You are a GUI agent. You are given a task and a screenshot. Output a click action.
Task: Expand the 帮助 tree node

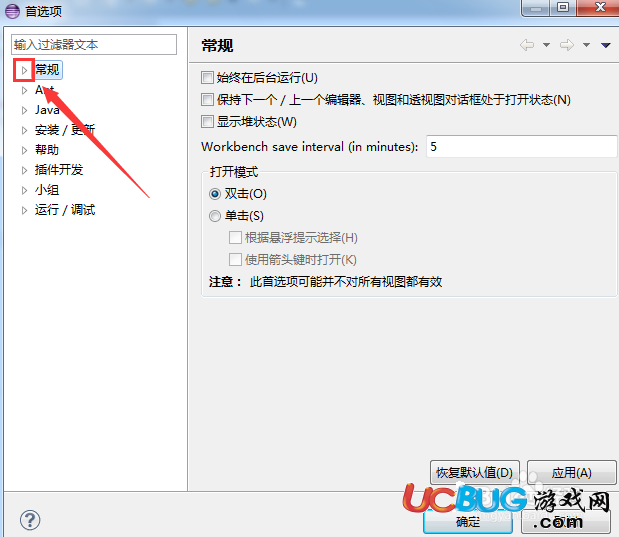click(24, 150)
